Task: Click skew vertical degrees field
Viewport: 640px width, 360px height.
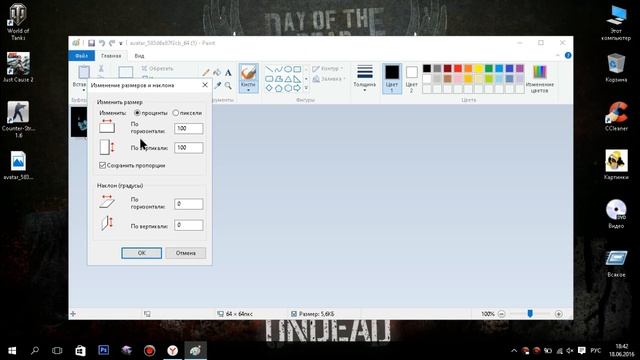Action: (x=189, y=225)
